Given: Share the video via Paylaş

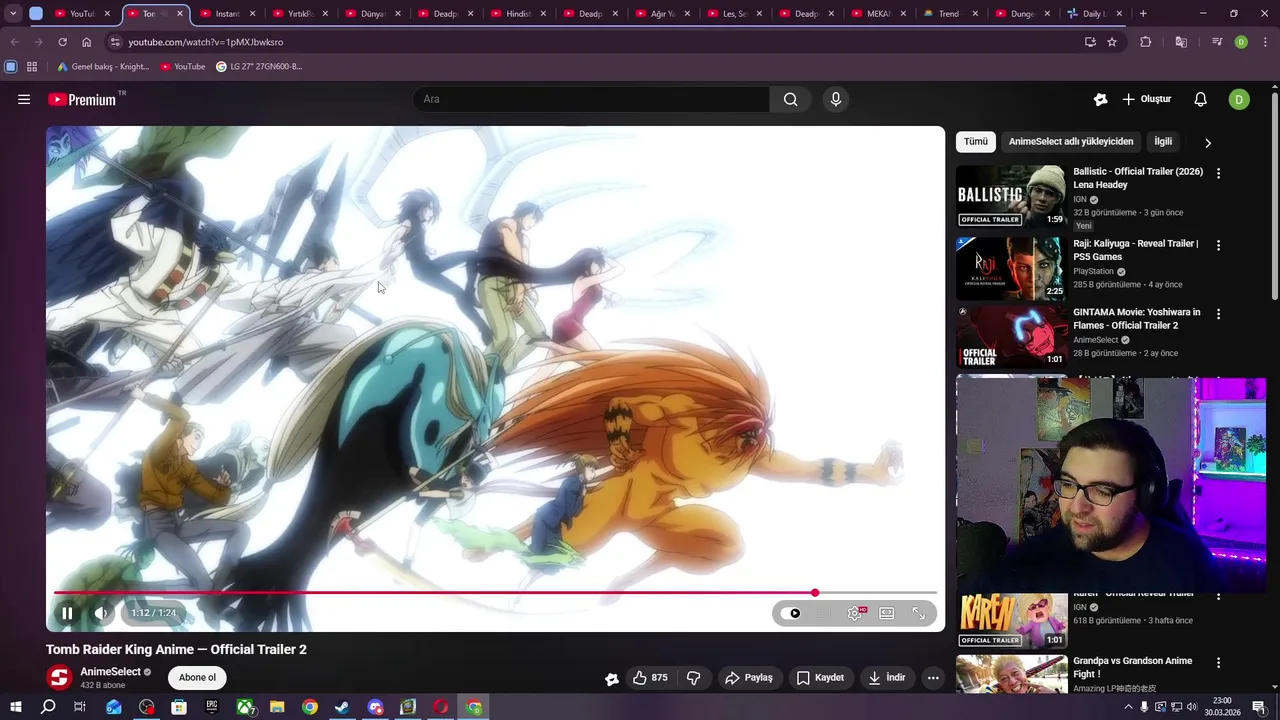Looking at the screenshot, I should [749, 678].
